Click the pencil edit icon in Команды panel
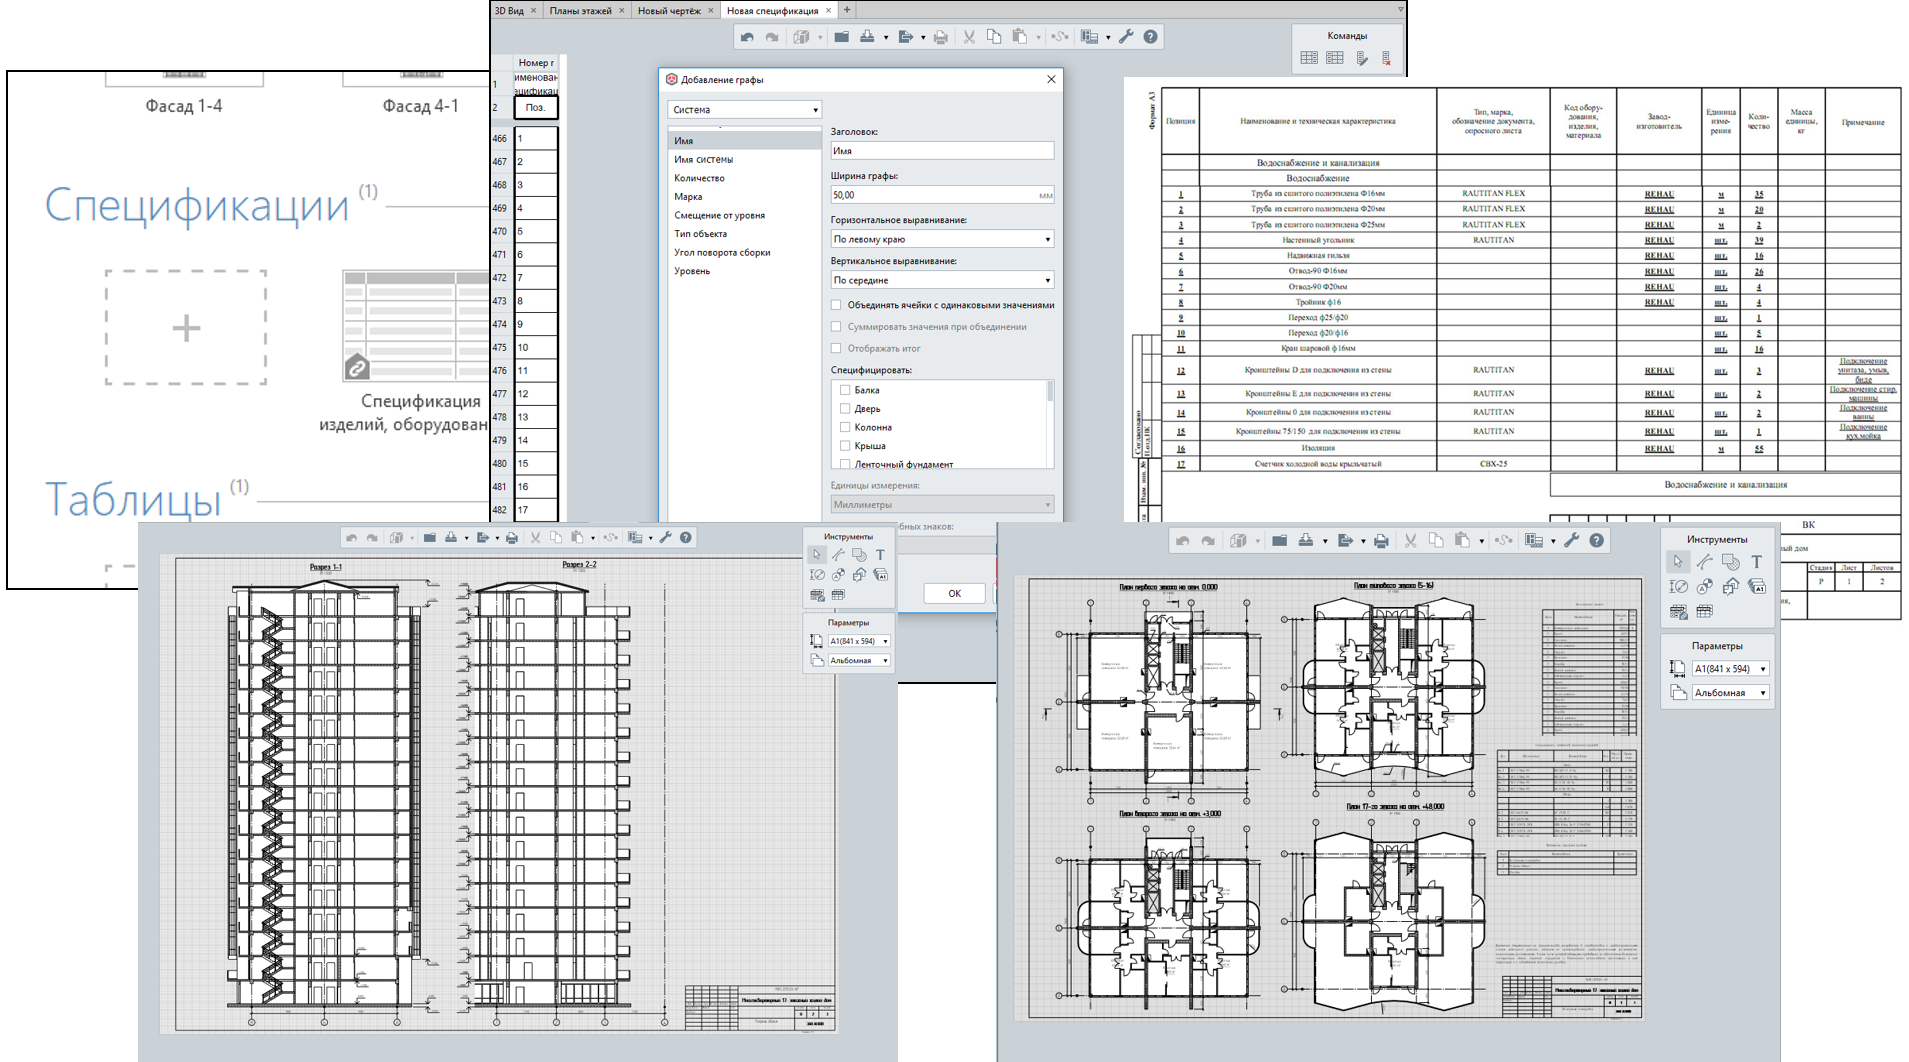Image resolution: width=1909 pixels, height=1062 pixels. tap(1361, 59)
